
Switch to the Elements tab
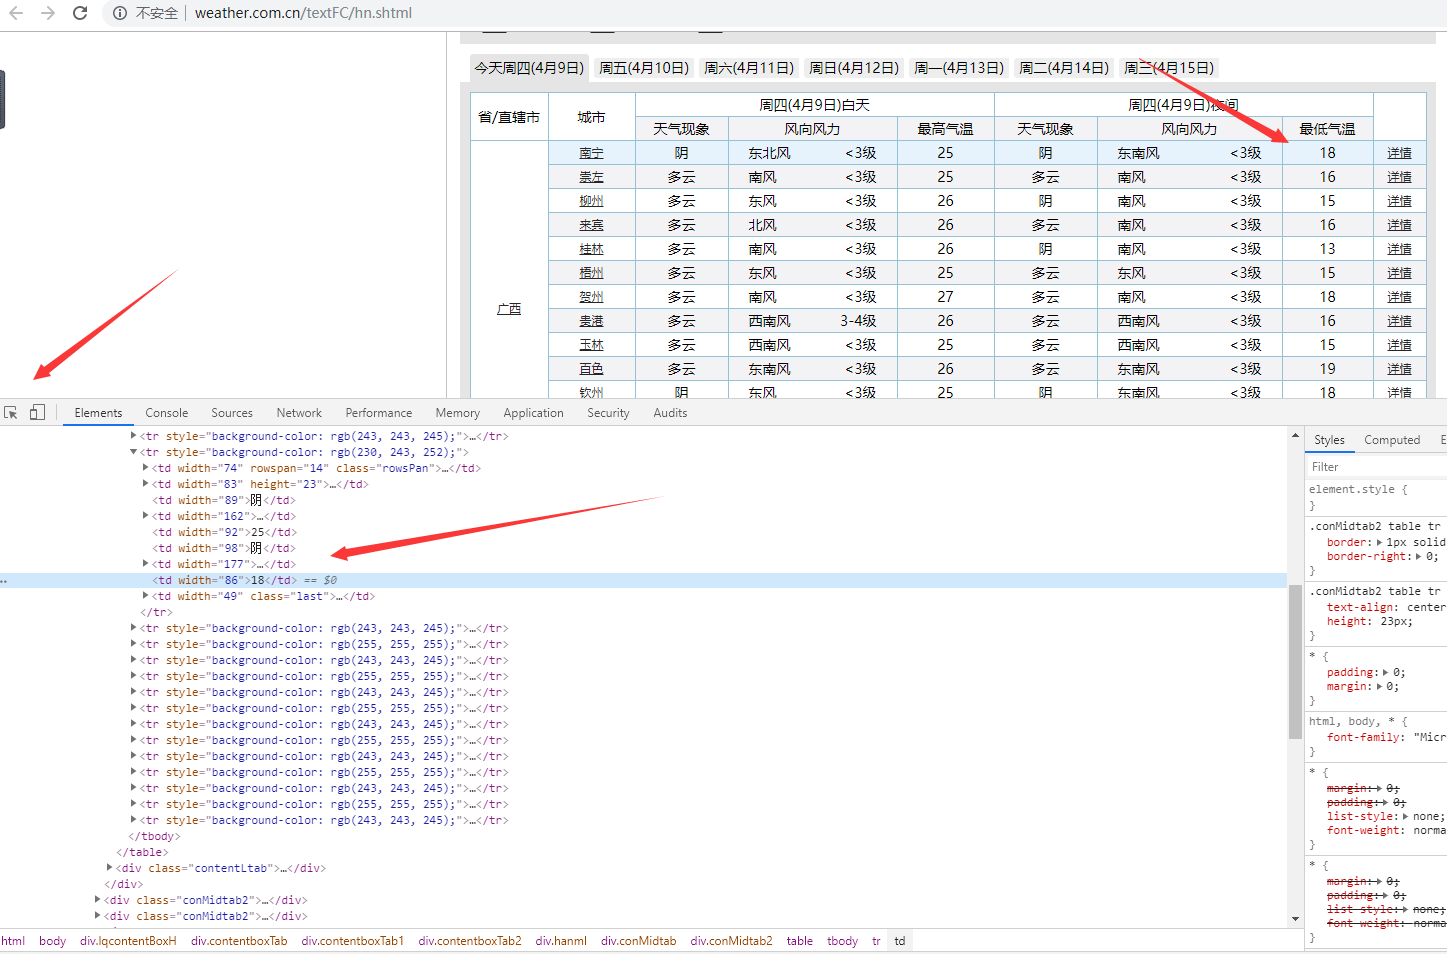point(98,413)
